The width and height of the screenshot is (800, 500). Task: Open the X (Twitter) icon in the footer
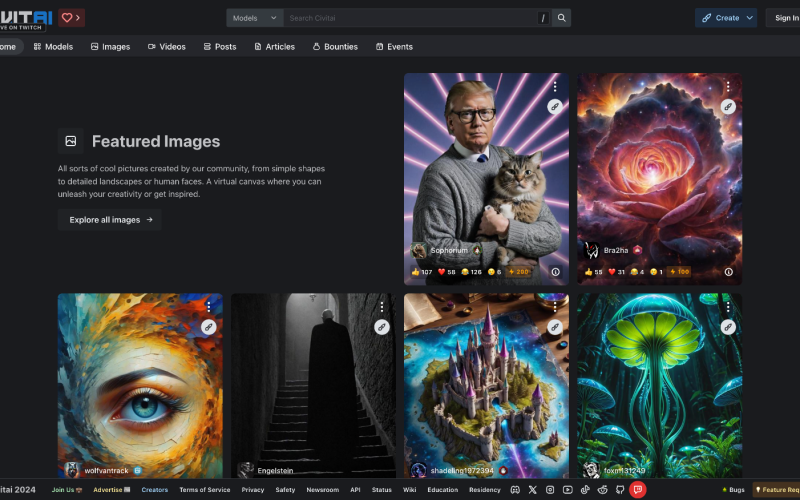point(533,490)
